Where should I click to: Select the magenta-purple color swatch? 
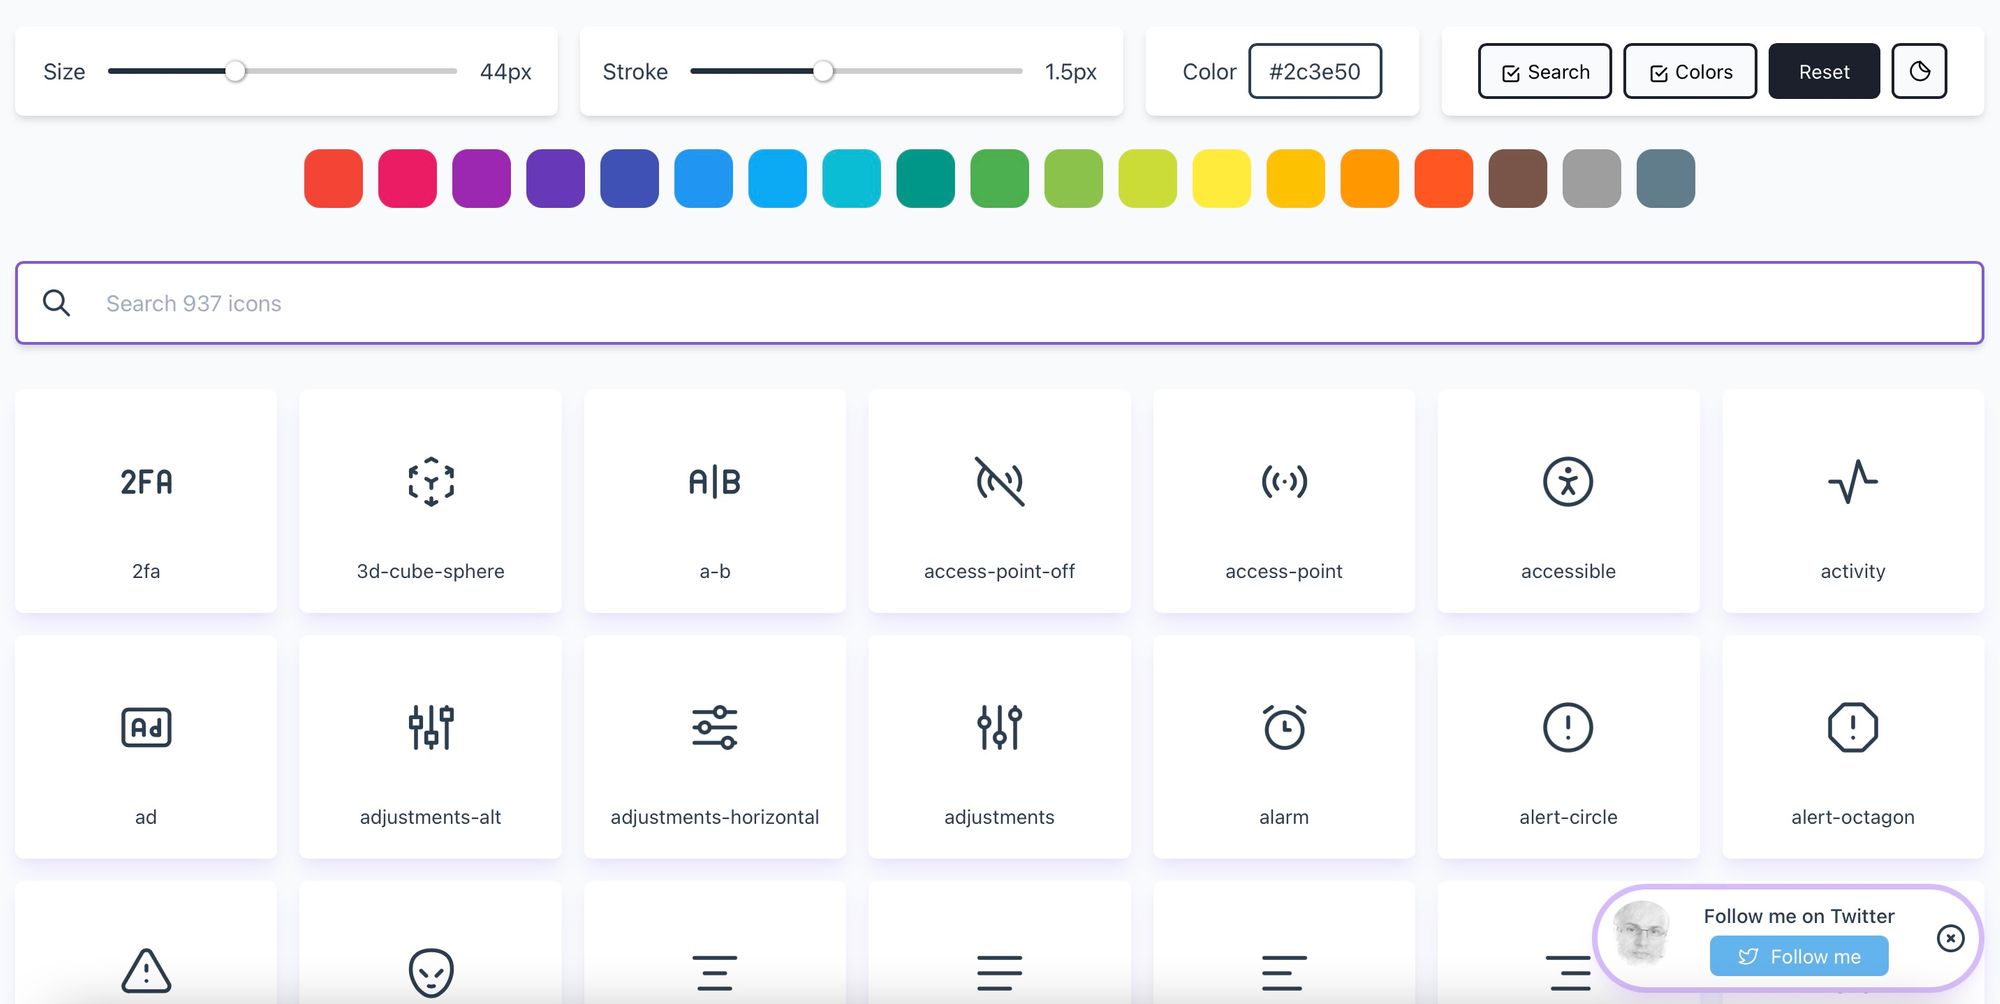(481, 178)
